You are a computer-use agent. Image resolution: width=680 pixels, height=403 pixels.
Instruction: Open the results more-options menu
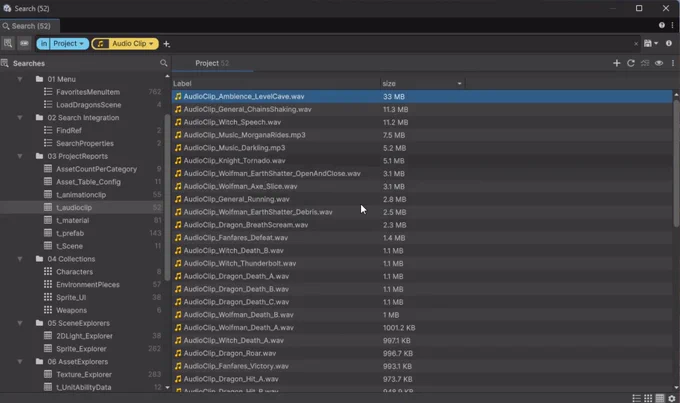click(x=673, y=63)
